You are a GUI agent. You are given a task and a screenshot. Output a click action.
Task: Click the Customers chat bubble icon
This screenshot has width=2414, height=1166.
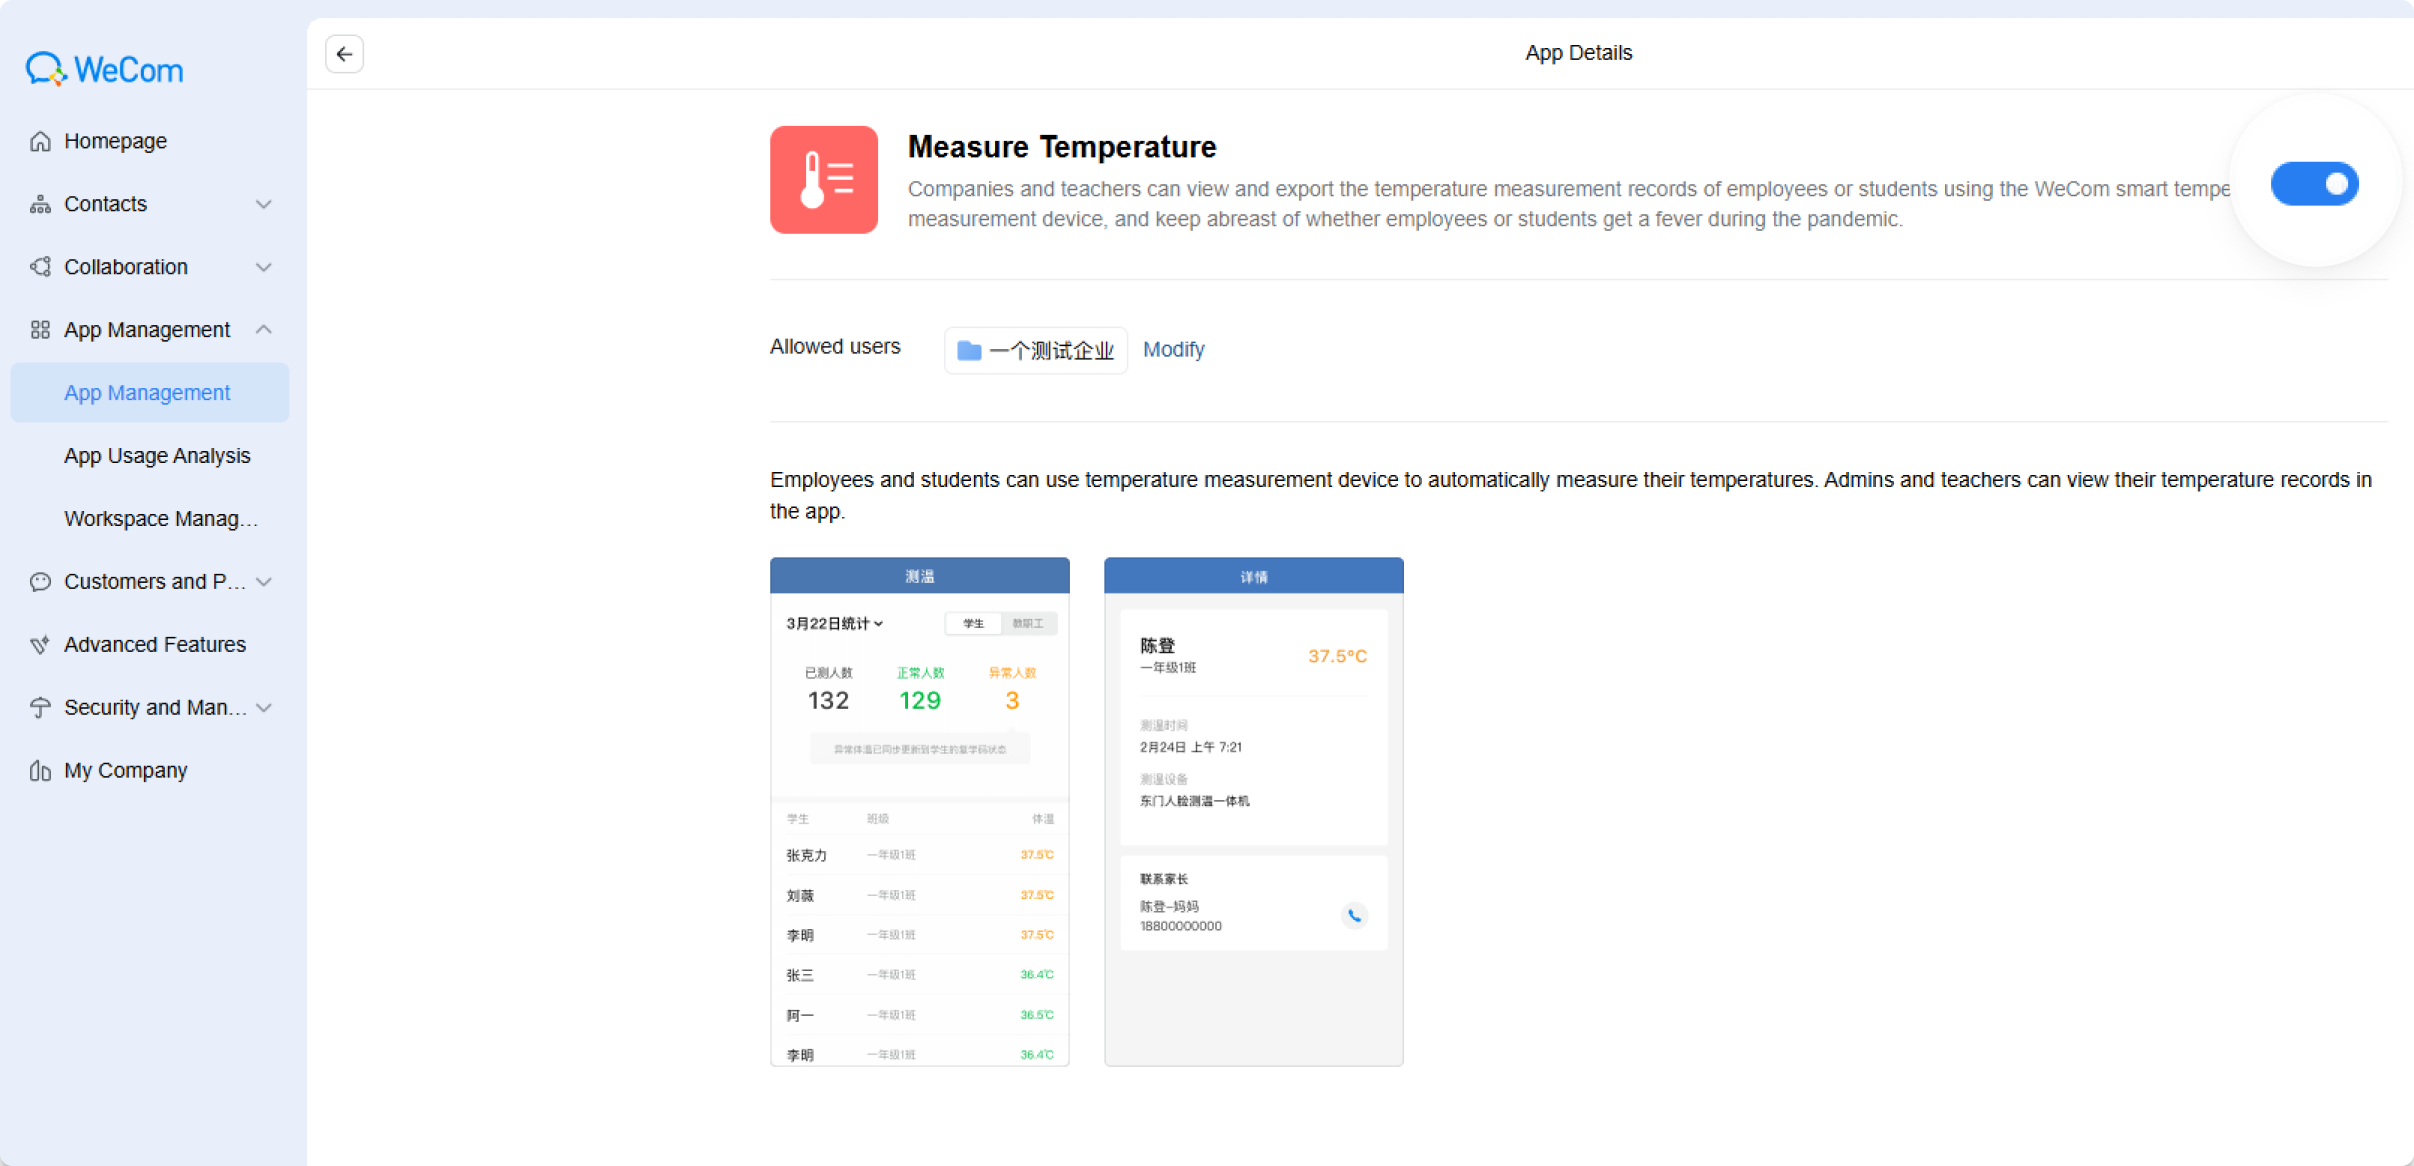click(40, 582)
